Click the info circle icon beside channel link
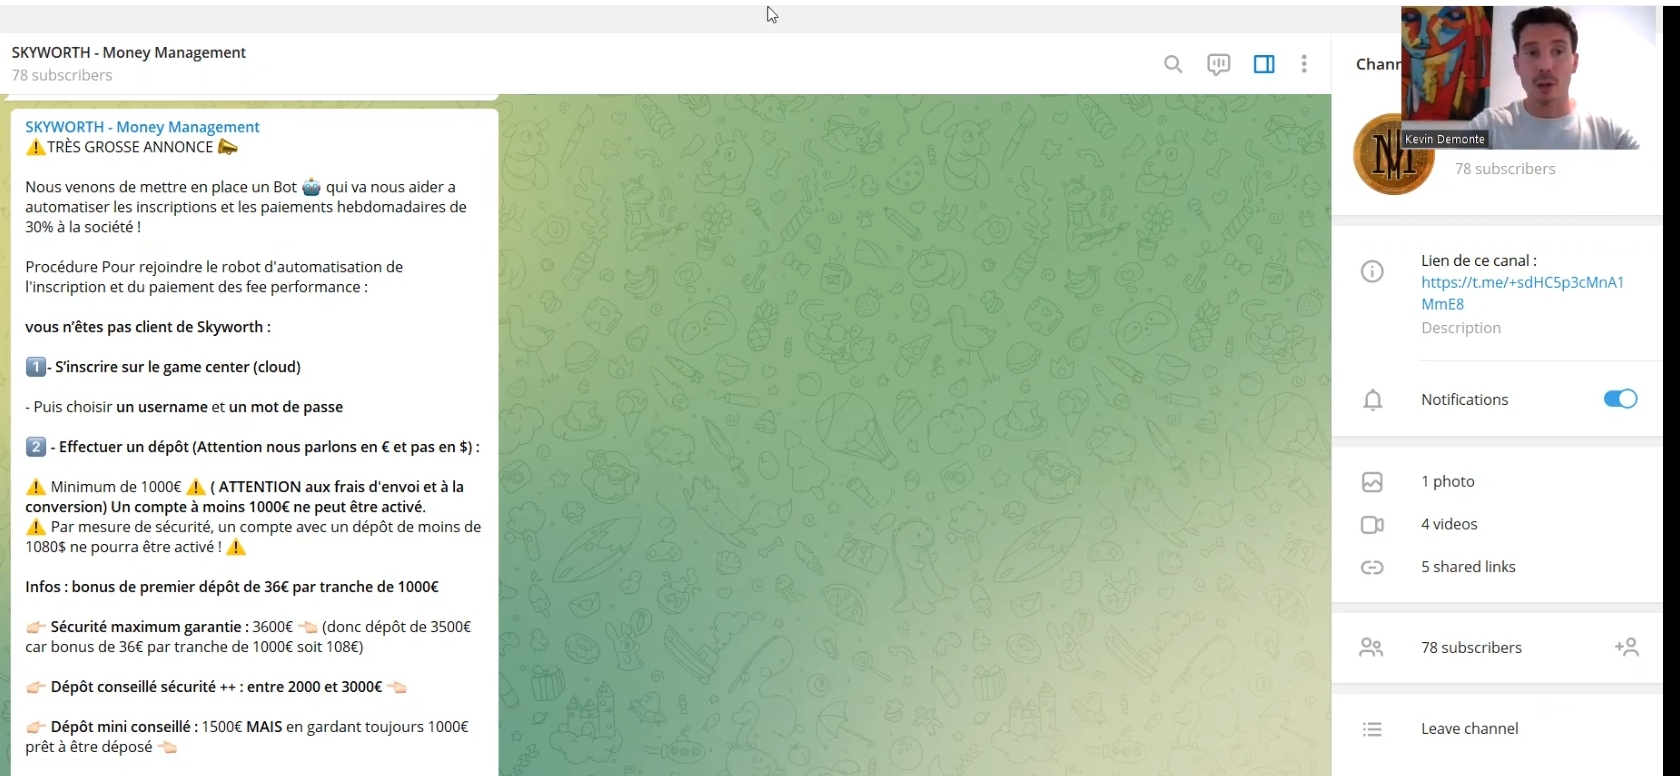The width and height of the screenshot is (1680, 776). click(x=1372, y=271)
